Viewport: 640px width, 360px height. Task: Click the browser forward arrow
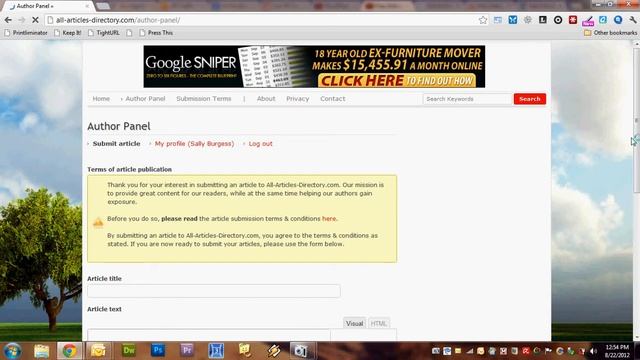click(x=22, y=20)
